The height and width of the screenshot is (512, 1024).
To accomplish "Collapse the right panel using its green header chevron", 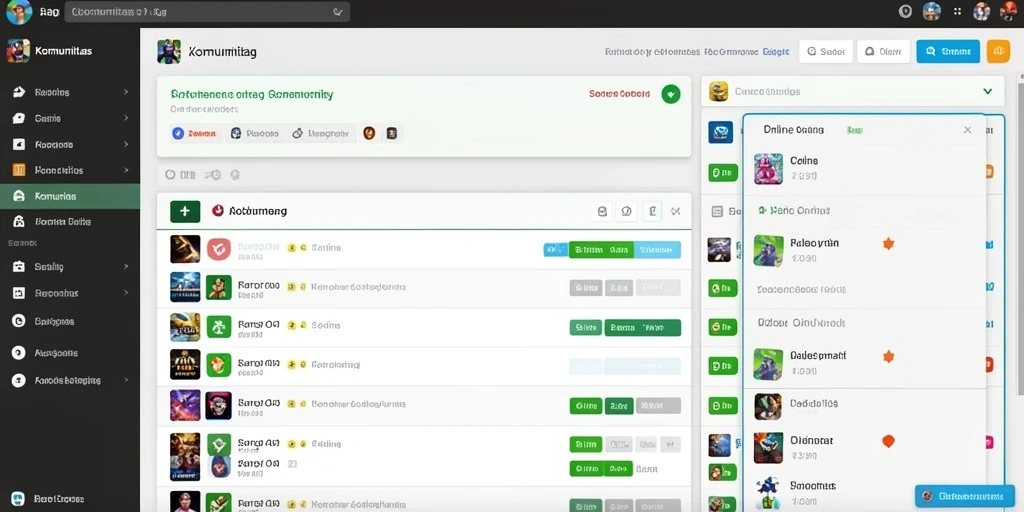I will (x=987, y=91).
